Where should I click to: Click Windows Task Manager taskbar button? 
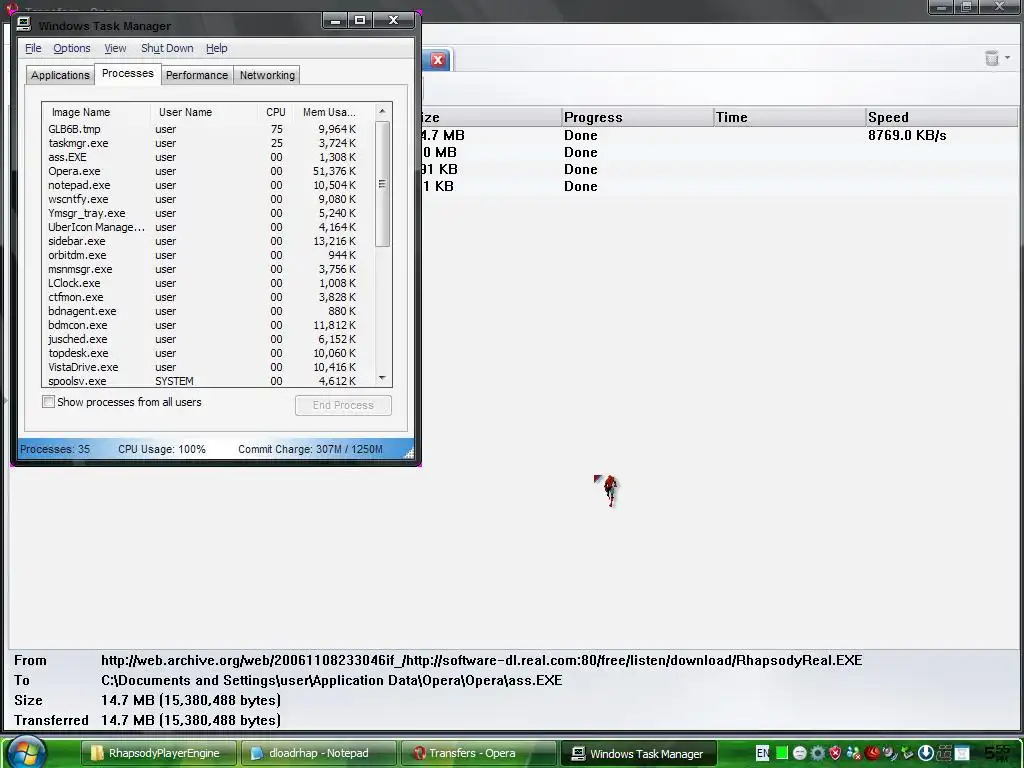[x=639, y=753]
